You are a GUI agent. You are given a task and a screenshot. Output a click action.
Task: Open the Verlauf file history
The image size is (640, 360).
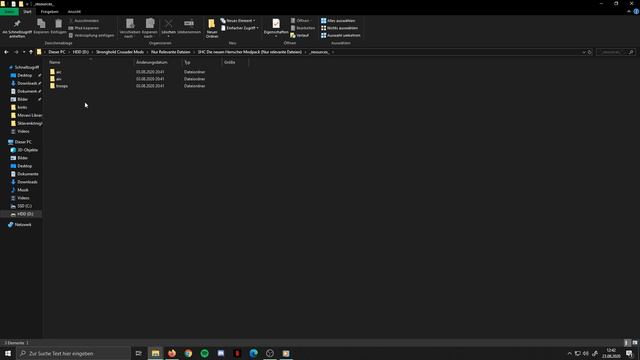(x=300, y=35)
